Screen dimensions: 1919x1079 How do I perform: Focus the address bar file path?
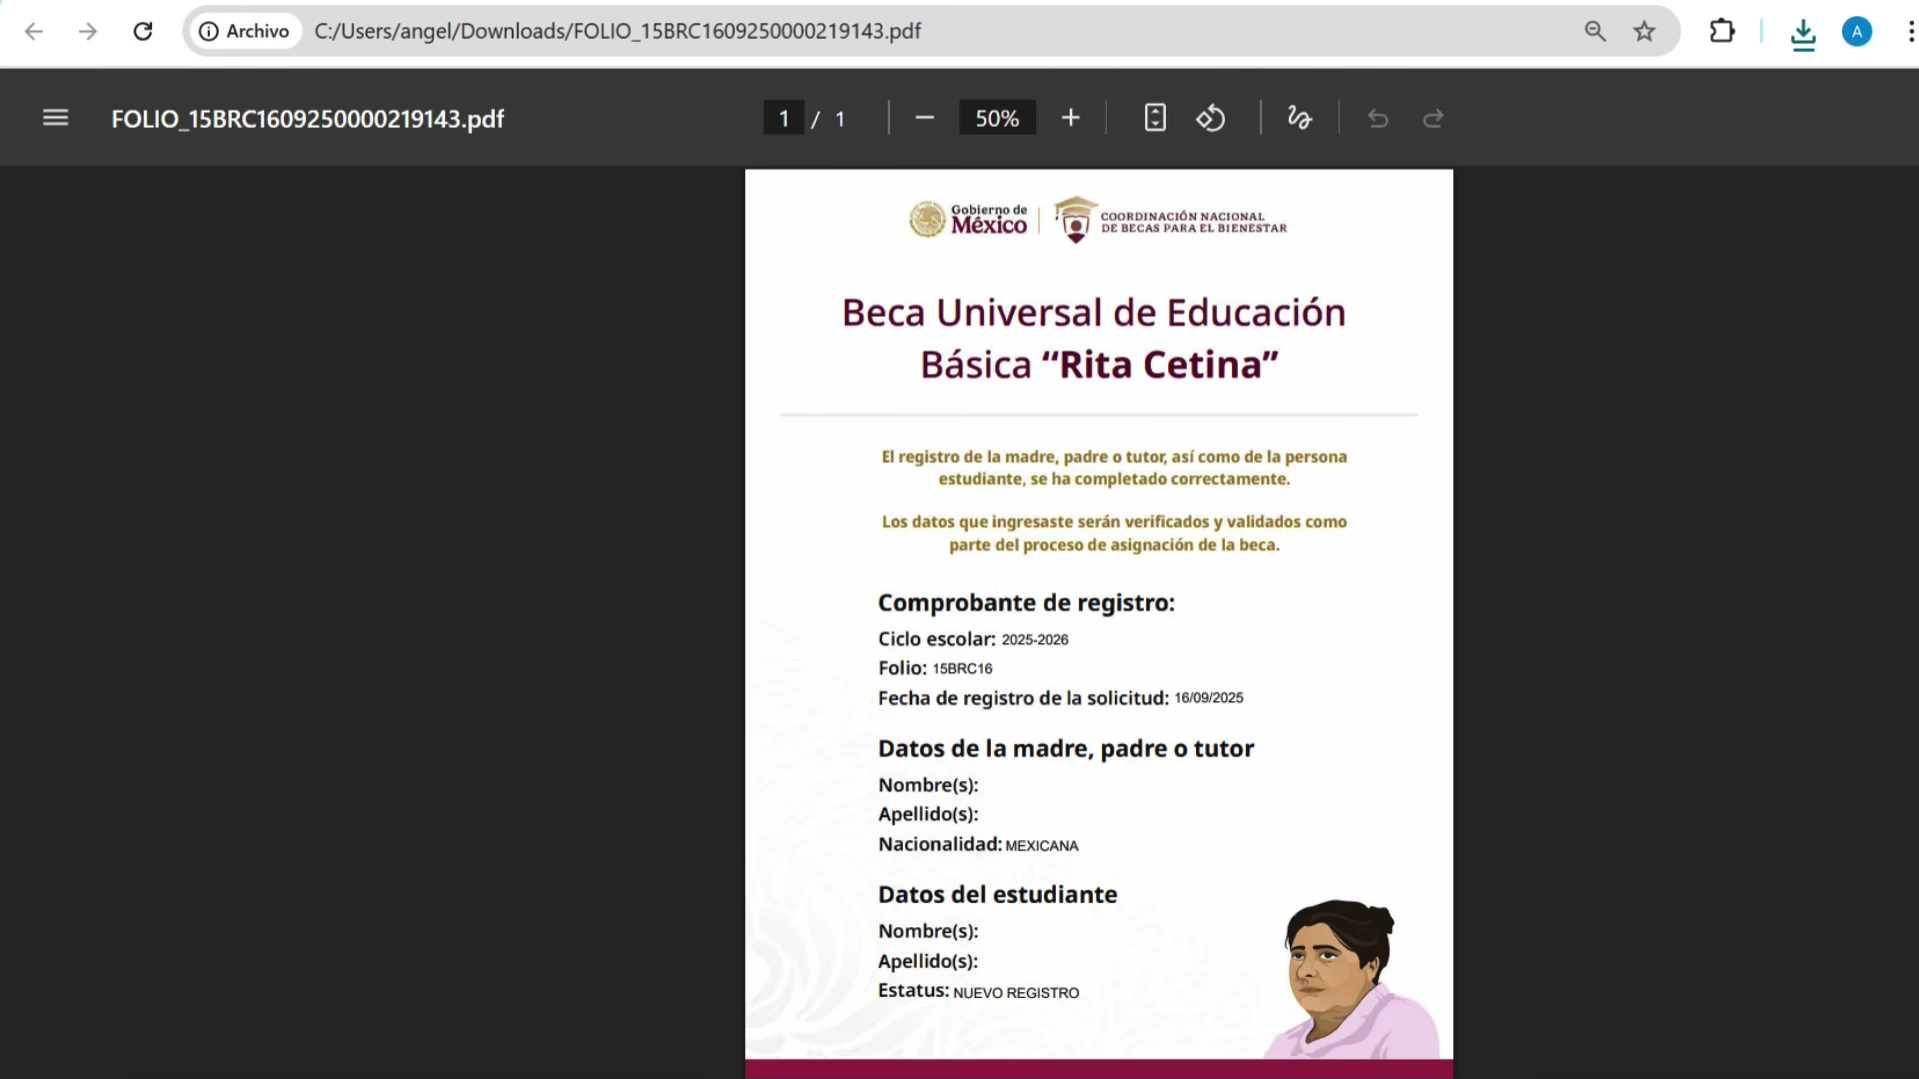coord(617,31)
